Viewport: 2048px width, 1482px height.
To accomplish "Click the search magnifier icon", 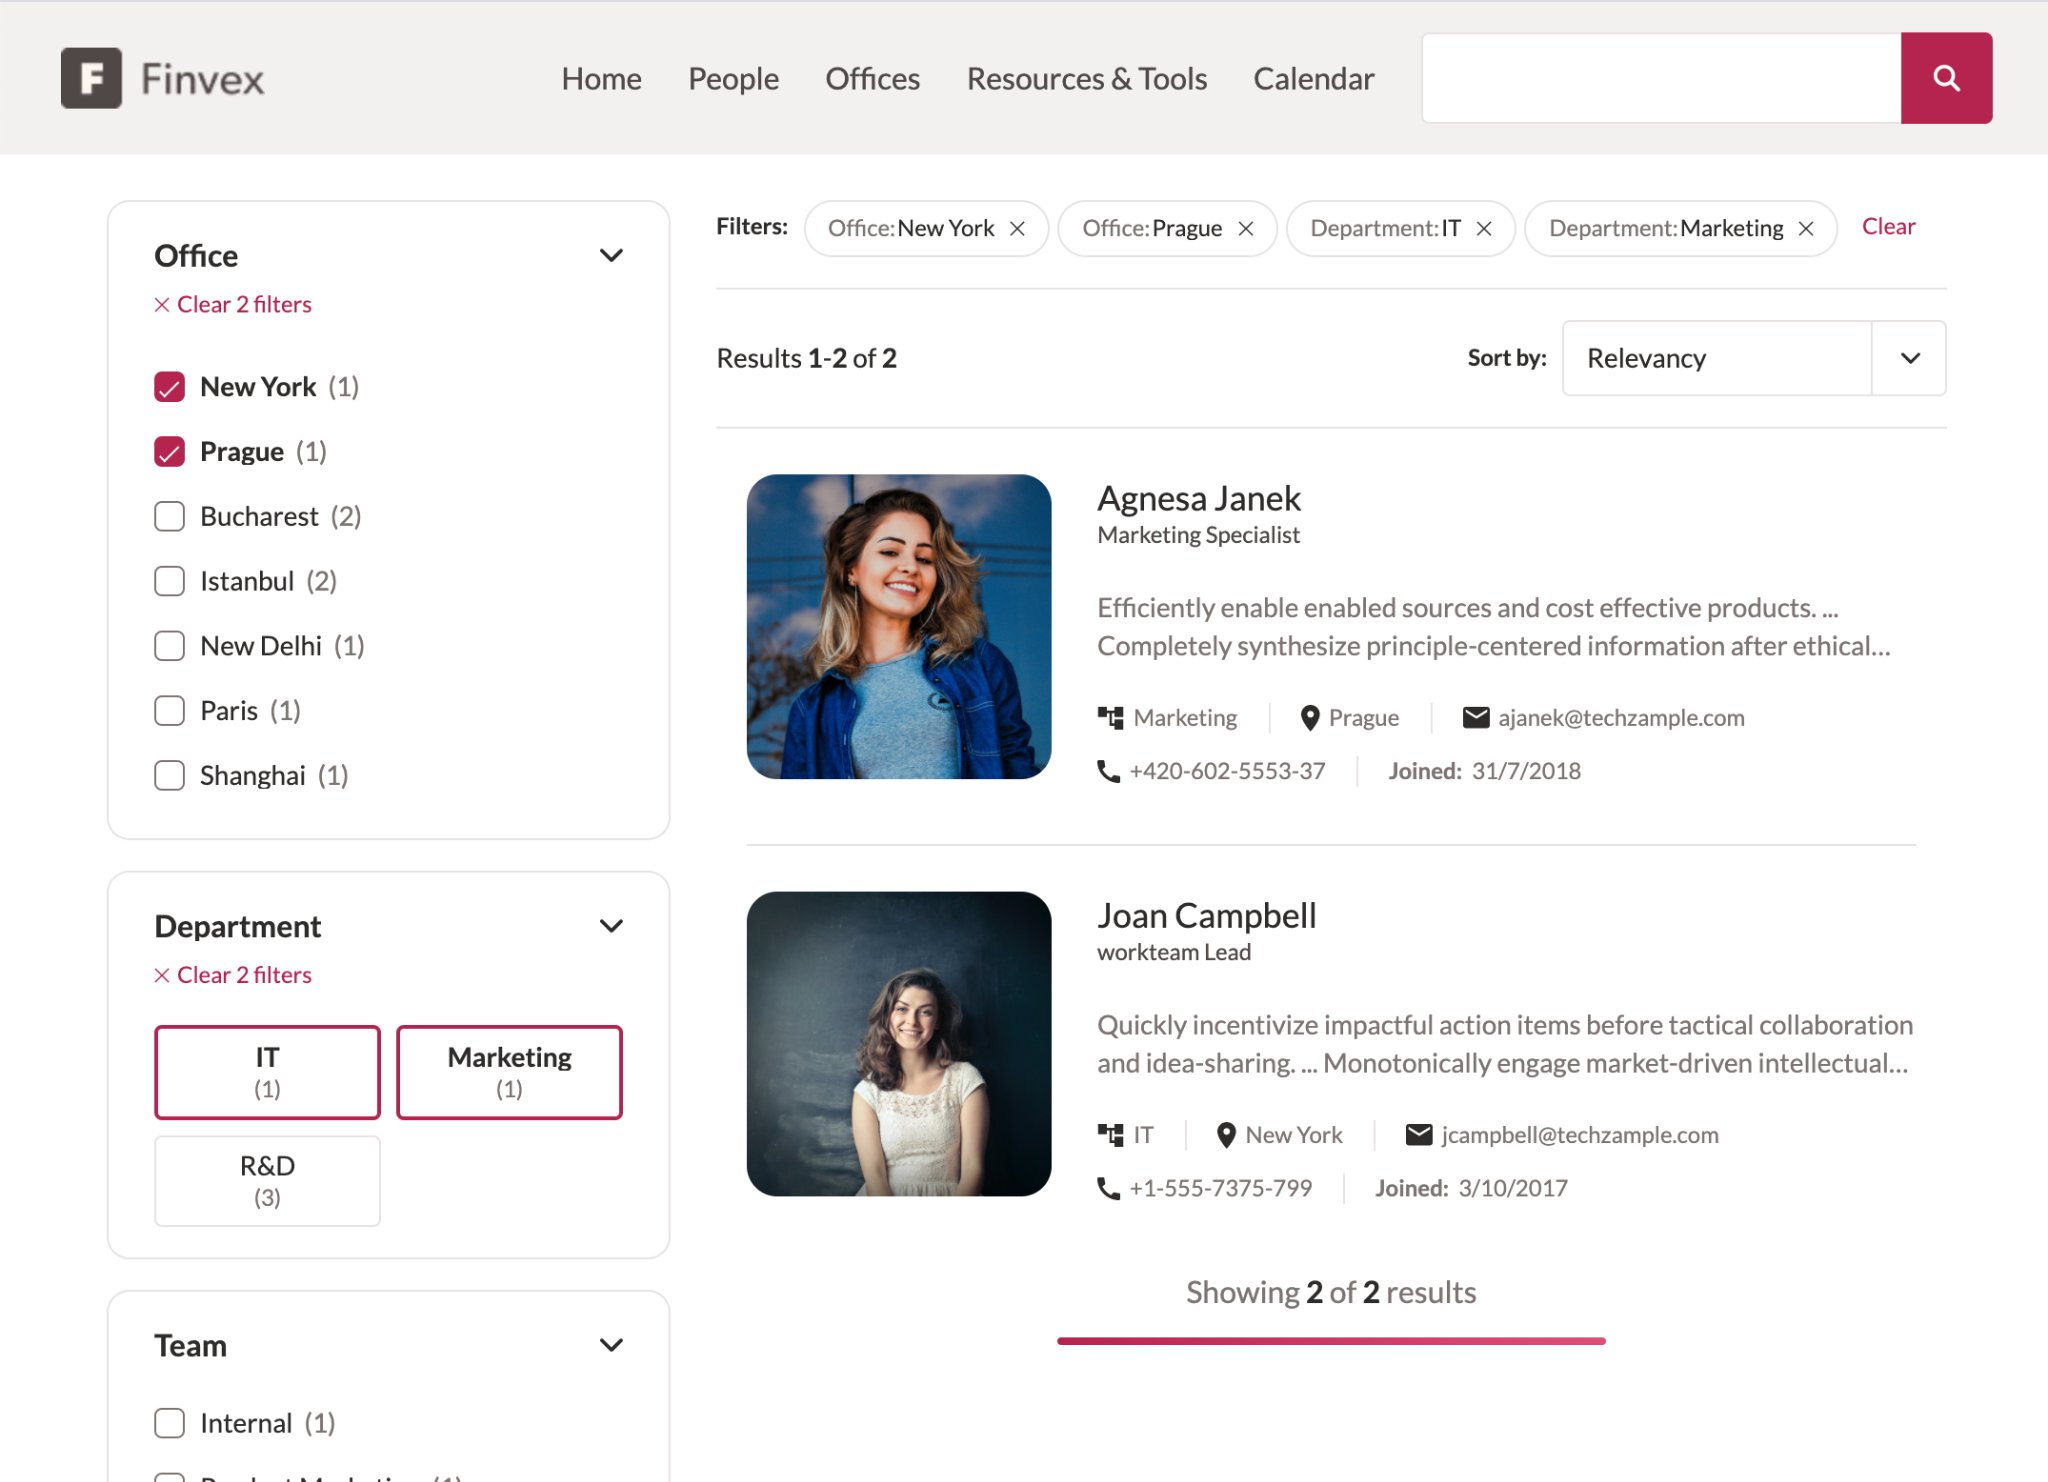I will tap(1948, 76).
